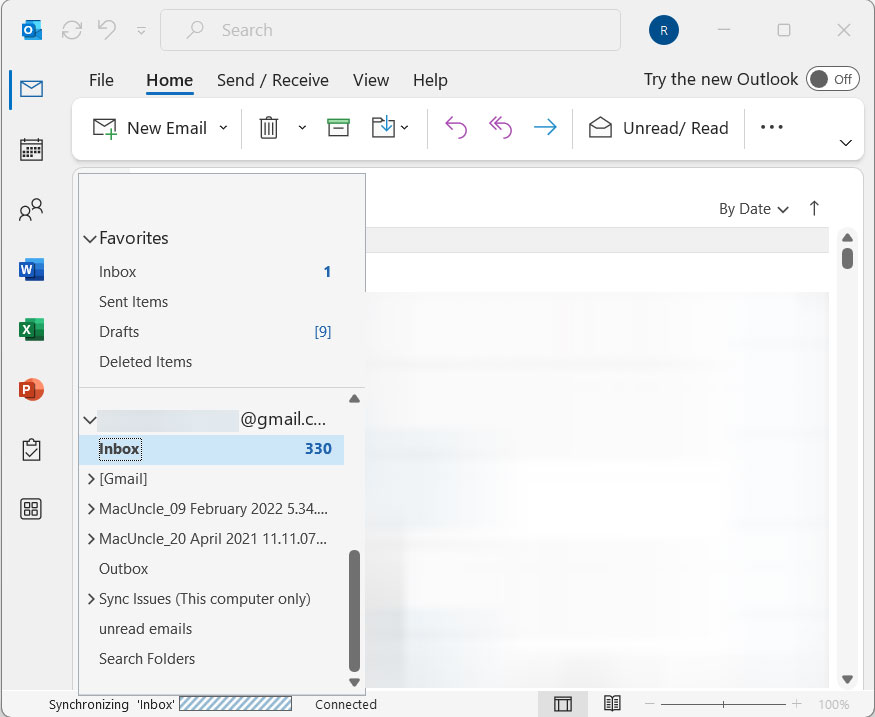875x717 pixels.
Task: Click inside the Search field
Action: [x=390, y=30]
